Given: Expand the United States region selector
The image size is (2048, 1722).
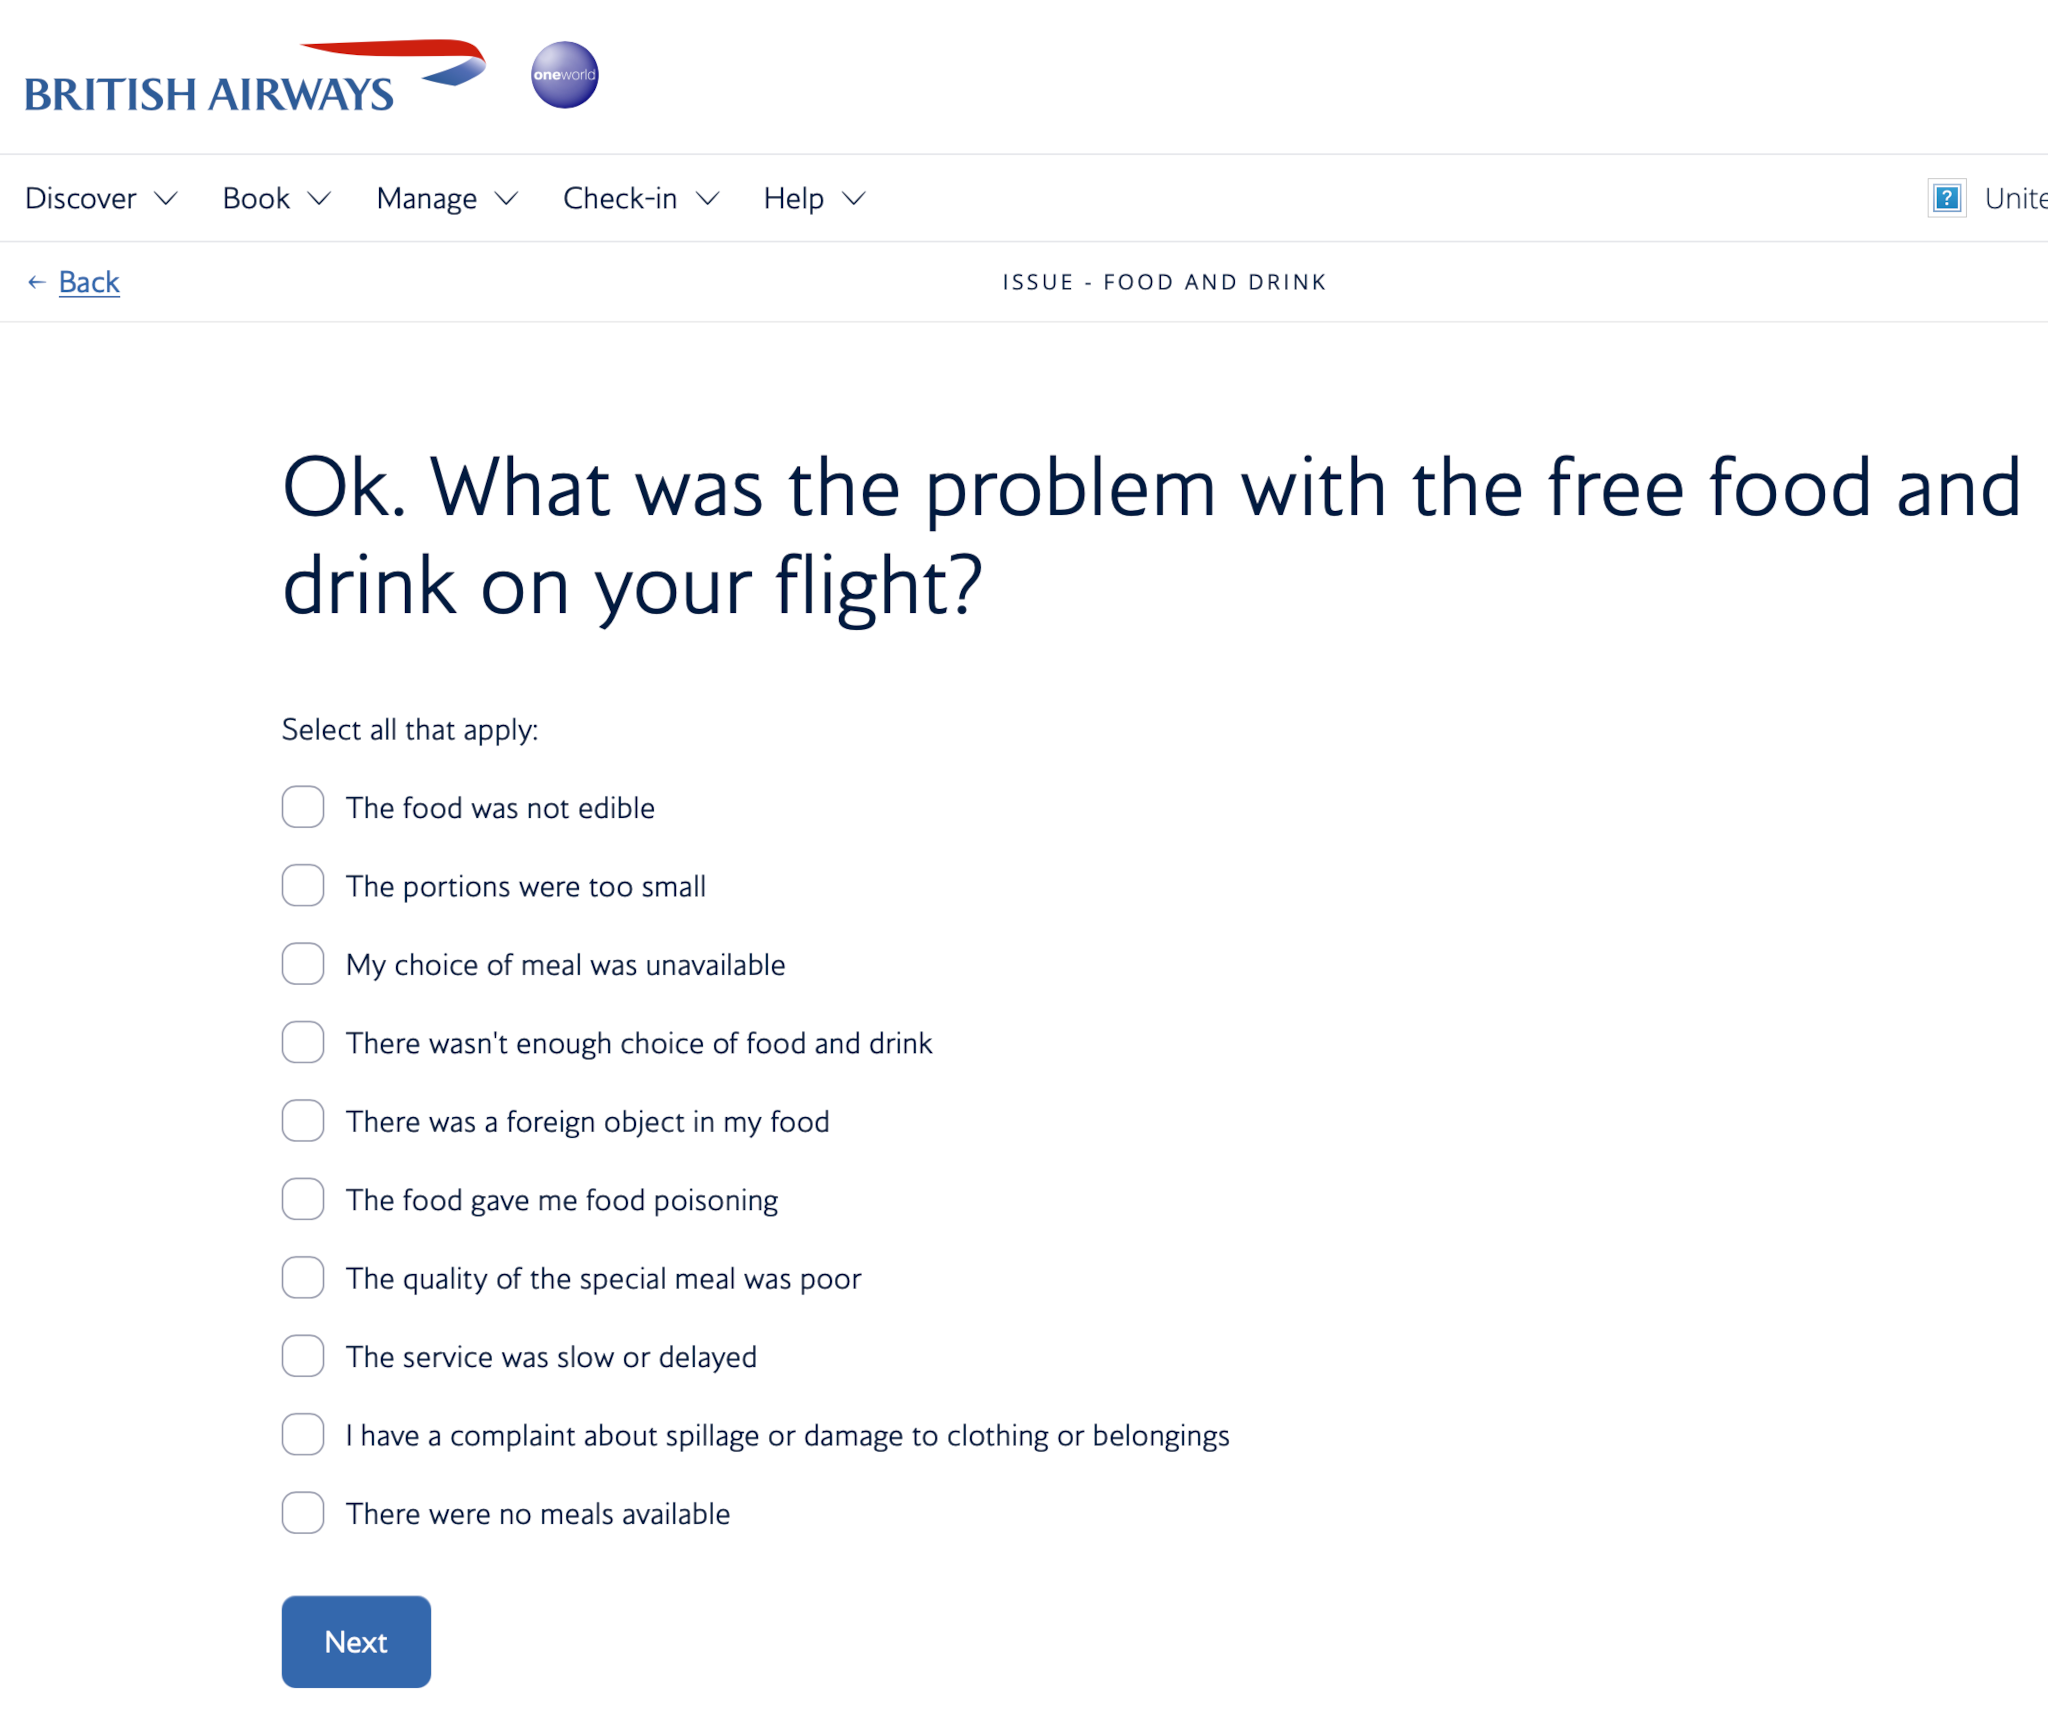Looking at the screenshot, I should click(x=2015, y=198).
